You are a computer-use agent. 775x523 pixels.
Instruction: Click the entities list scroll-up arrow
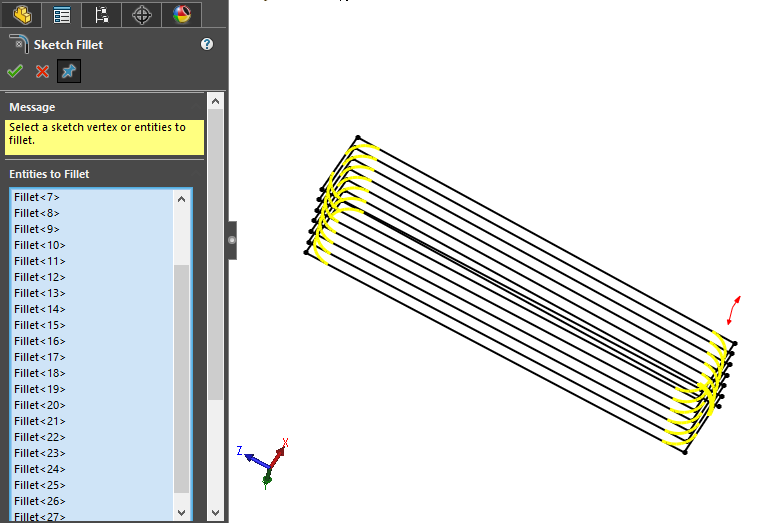click(x=181, y=199)
